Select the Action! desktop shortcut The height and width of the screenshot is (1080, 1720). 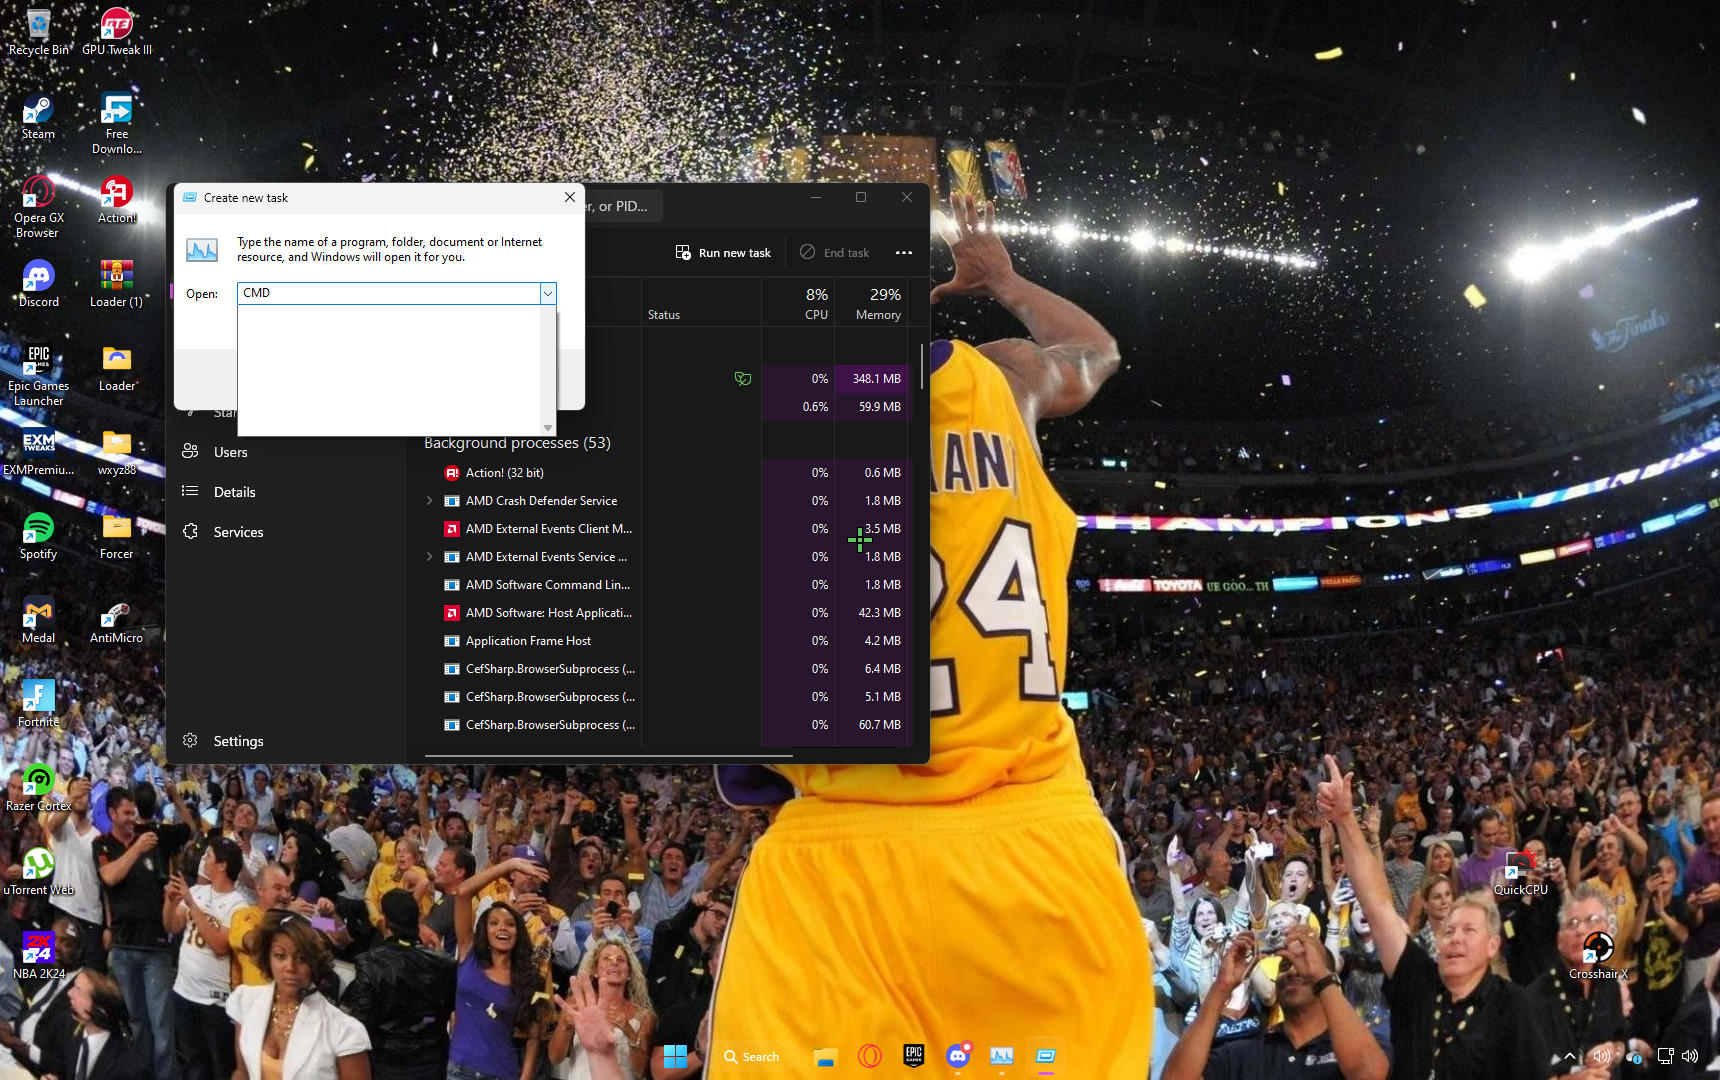pos(117,199)
